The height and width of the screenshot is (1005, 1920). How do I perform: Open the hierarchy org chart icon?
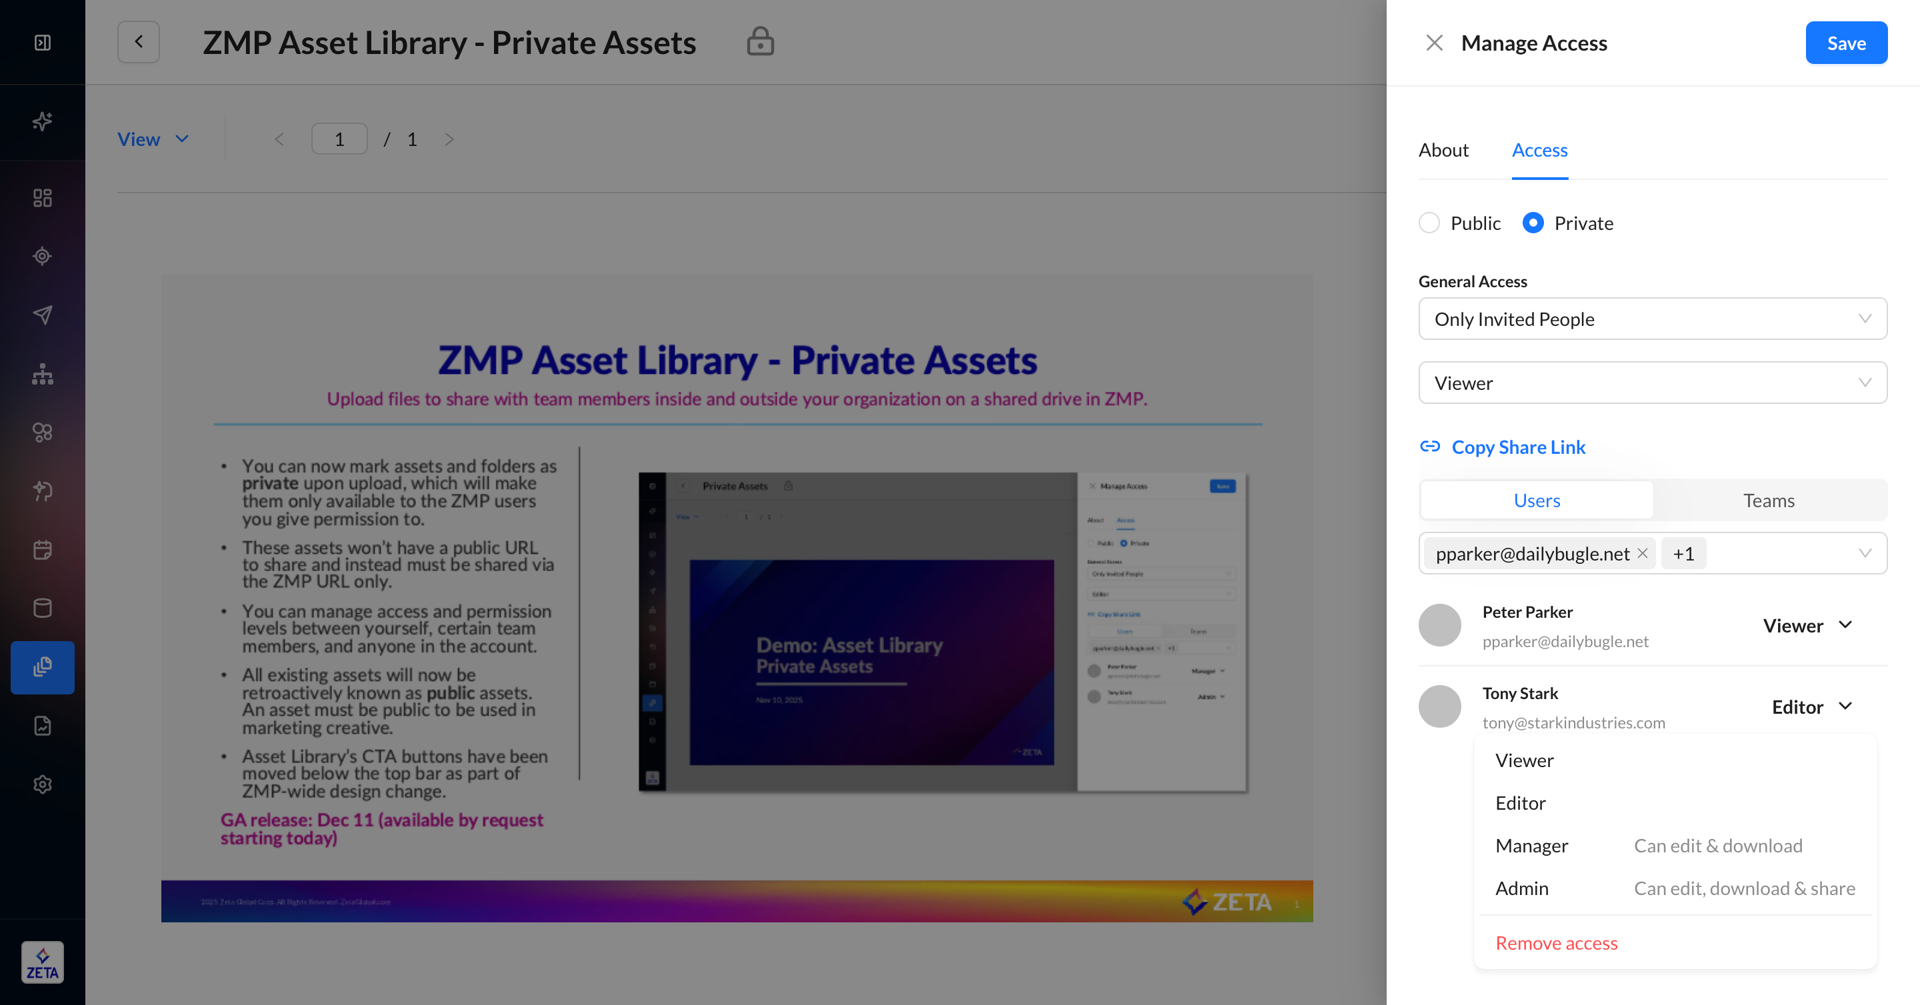42,374
